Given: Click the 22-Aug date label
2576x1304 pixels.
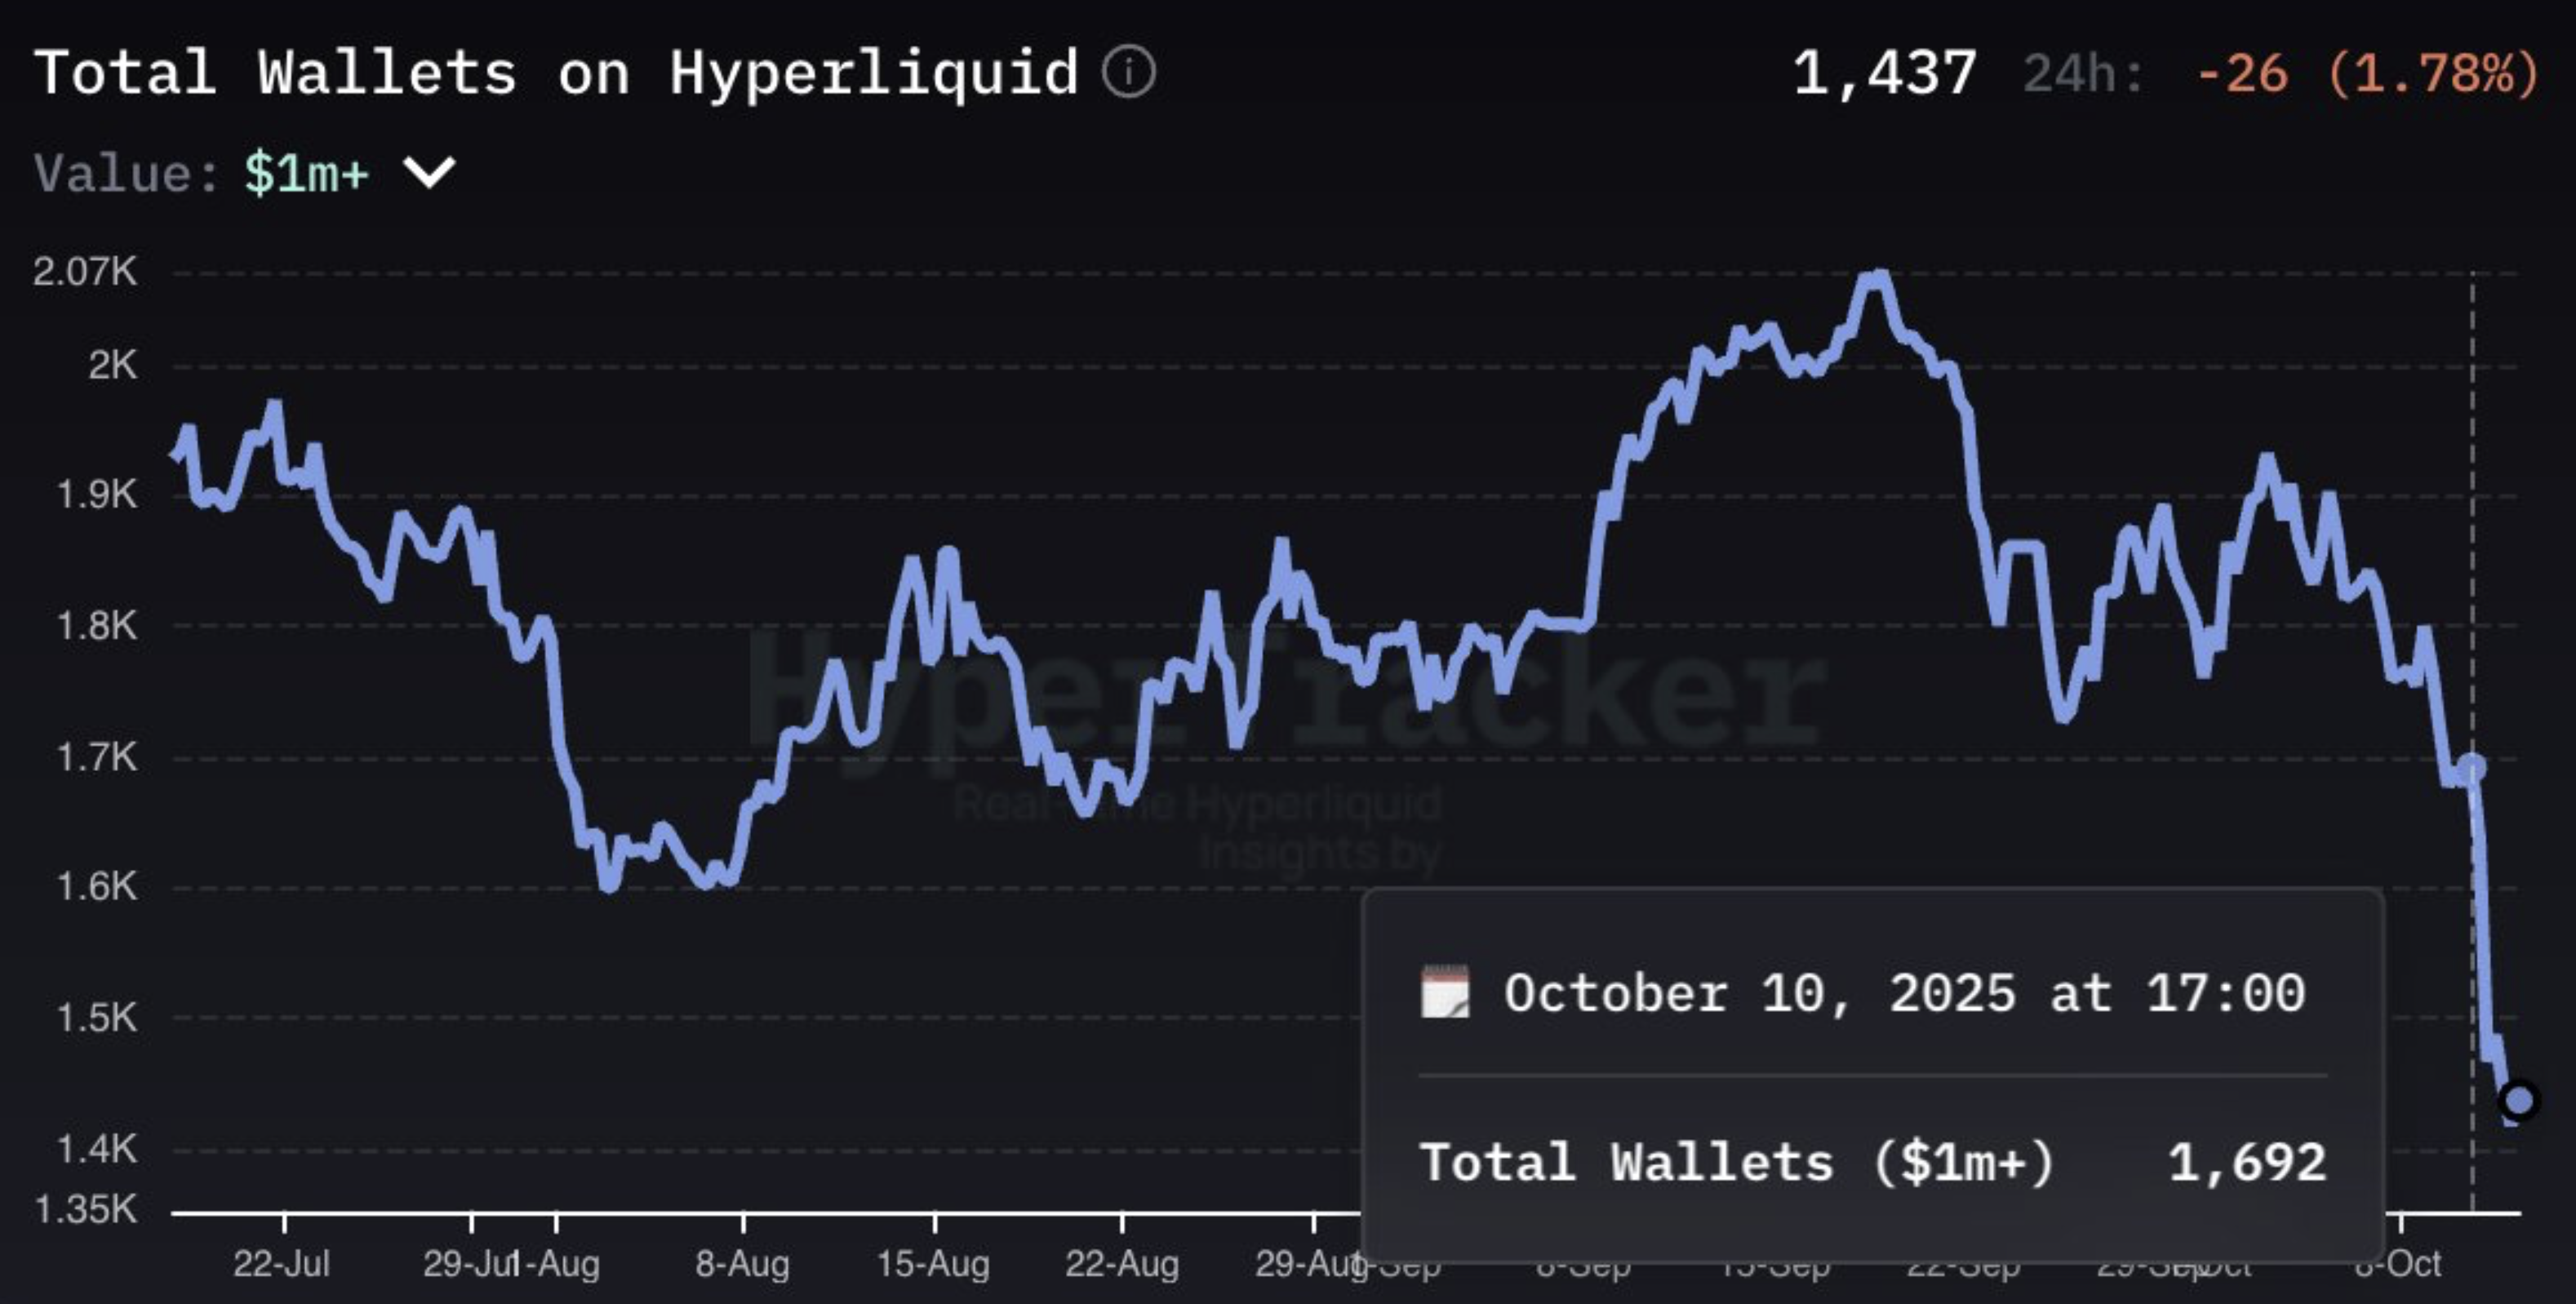Looking at the screenshot, I should 1122,1264.
